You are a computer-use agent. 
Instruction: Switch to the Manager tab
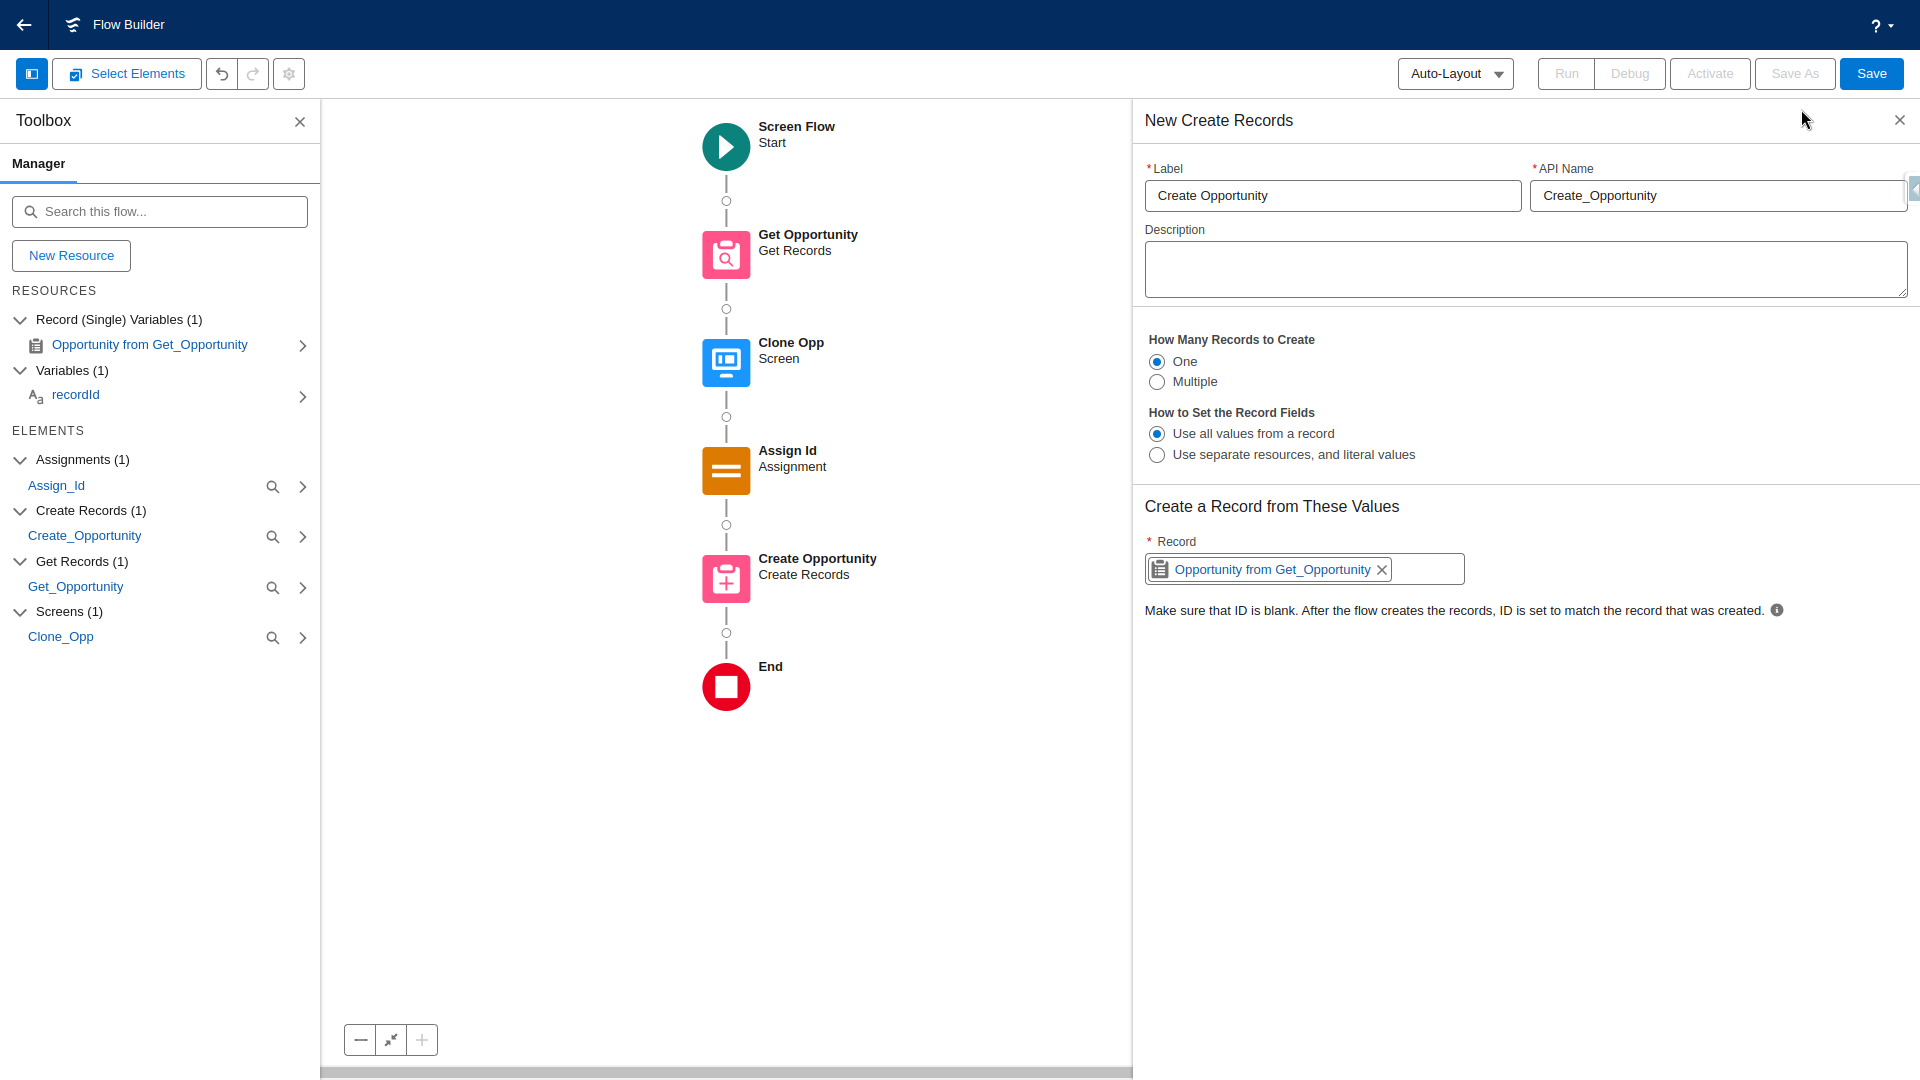[x=39, y=164]
